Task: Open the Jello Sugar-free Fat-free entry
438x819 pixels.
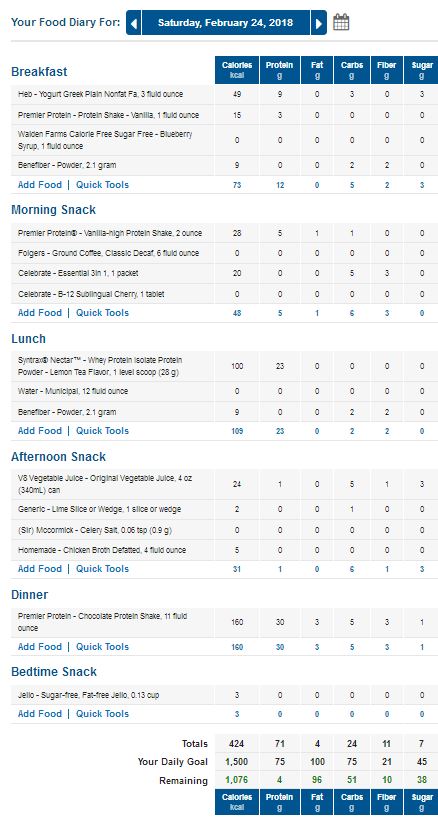Action: (89, 695)
